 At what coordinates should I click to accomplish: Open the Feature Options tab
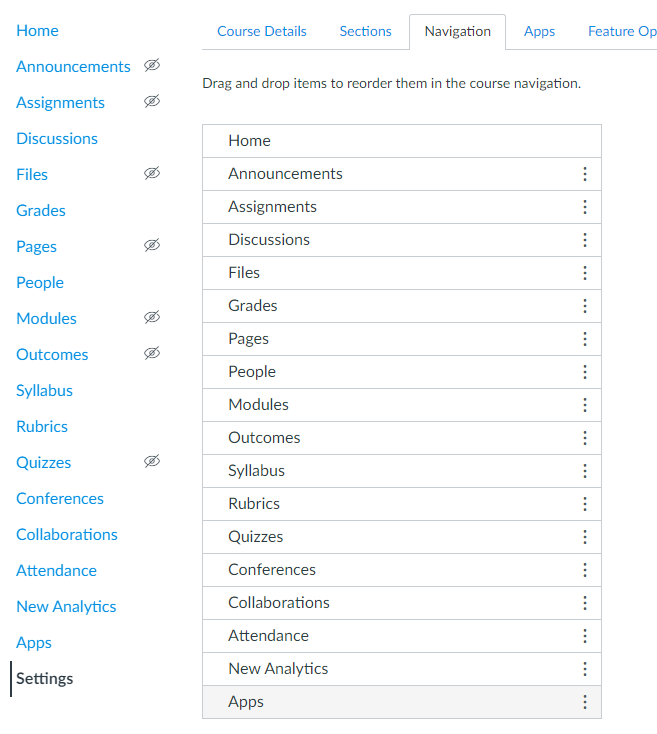[x=621, y=31]
